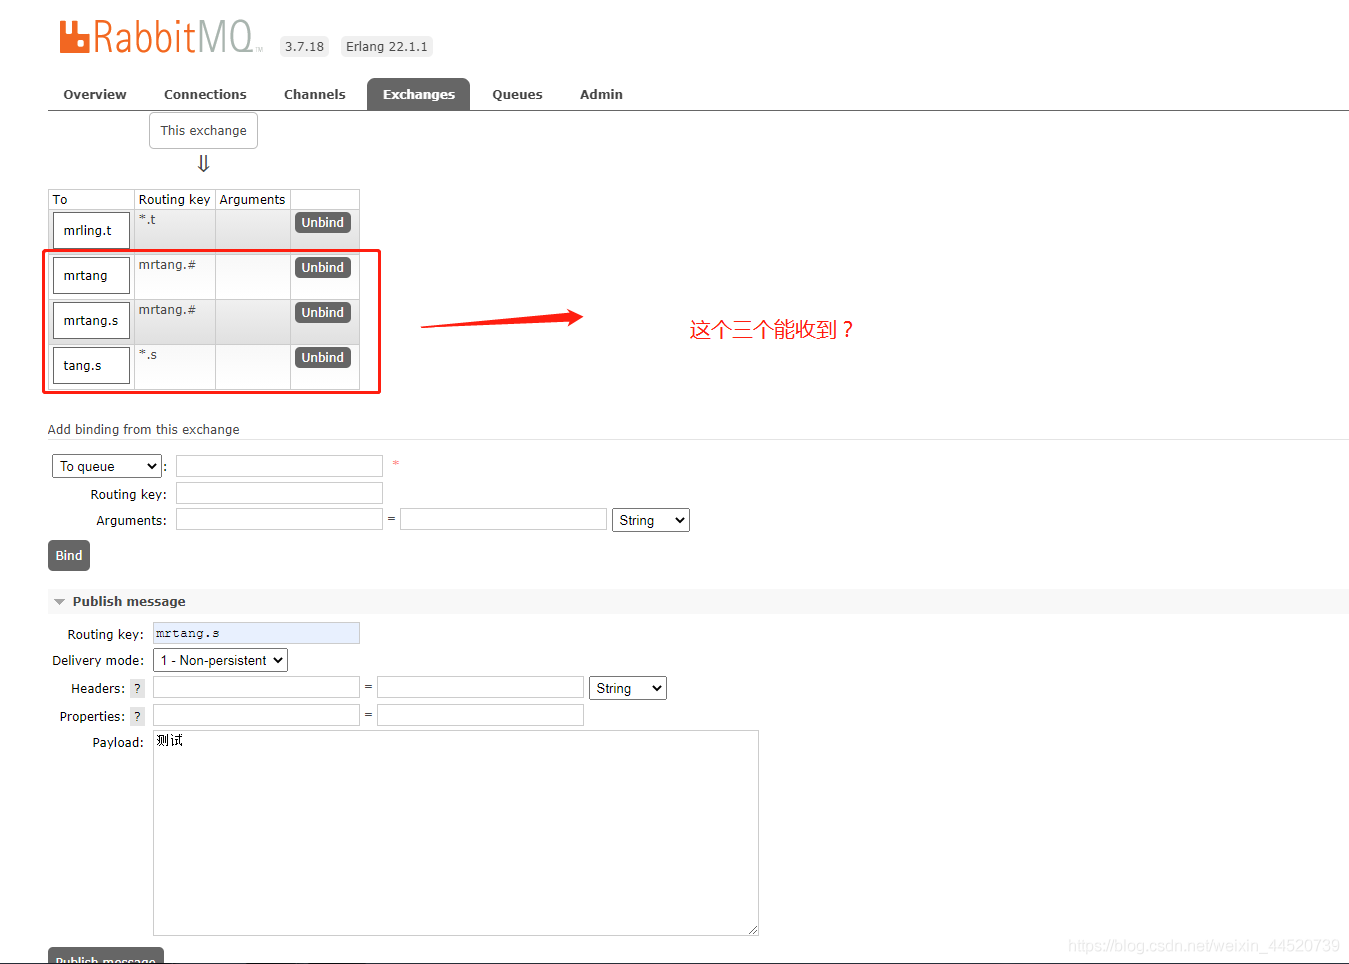
Task: Go to the Queues tab
Action: (517, 94)
